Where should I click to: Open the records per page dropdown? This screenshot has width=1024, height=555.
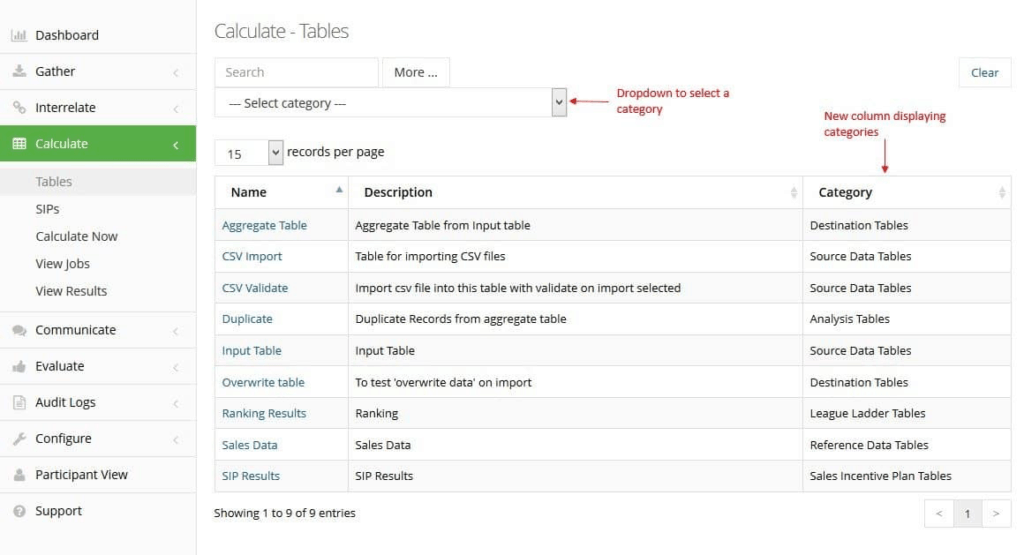[x=249, y=153]
